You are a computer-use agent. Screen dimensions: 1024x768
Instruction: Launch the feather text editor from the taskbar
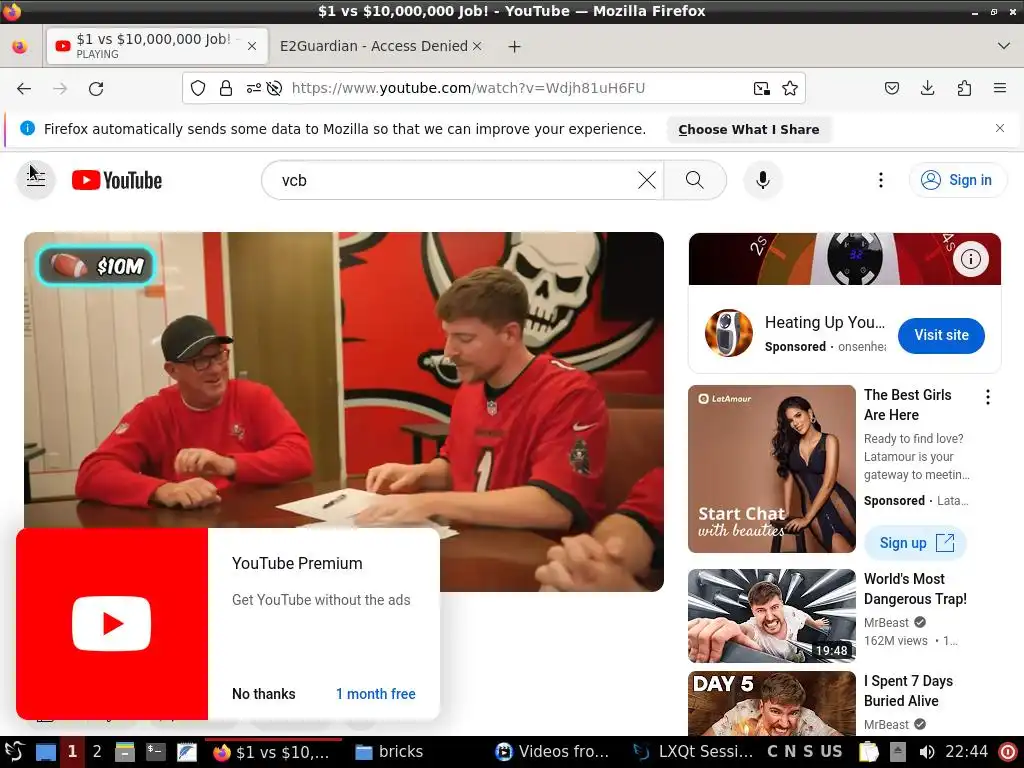pyautogui.click(x=187, y=752)
